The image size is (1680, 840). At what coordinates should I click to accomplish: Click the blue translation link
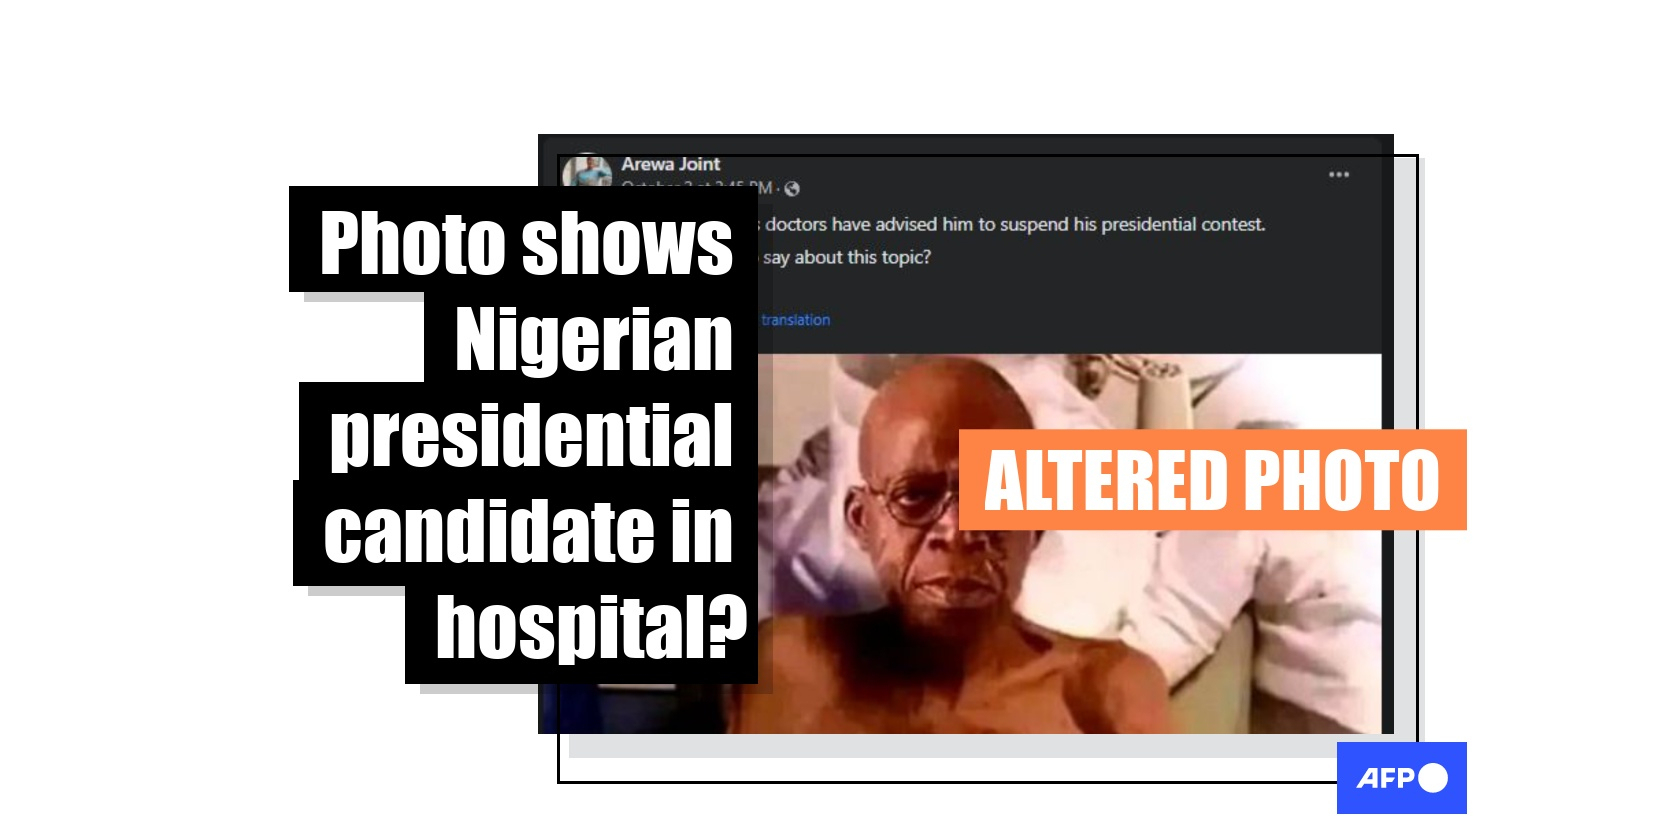tap(795, 320)
